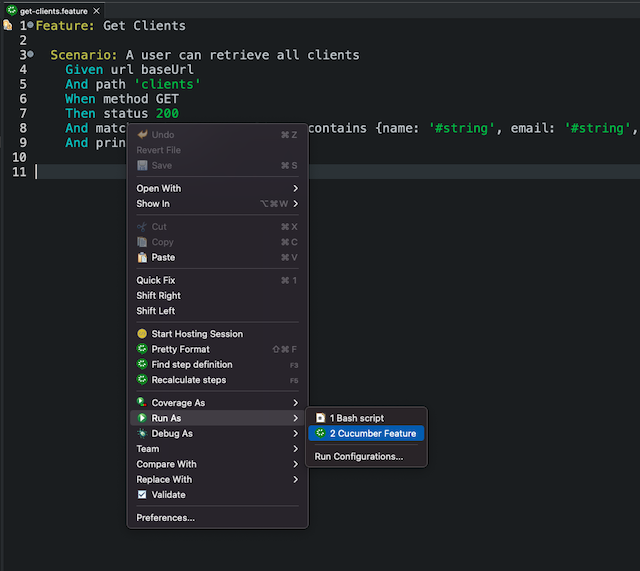Click the Debug As bug icon

click(142, 433)
